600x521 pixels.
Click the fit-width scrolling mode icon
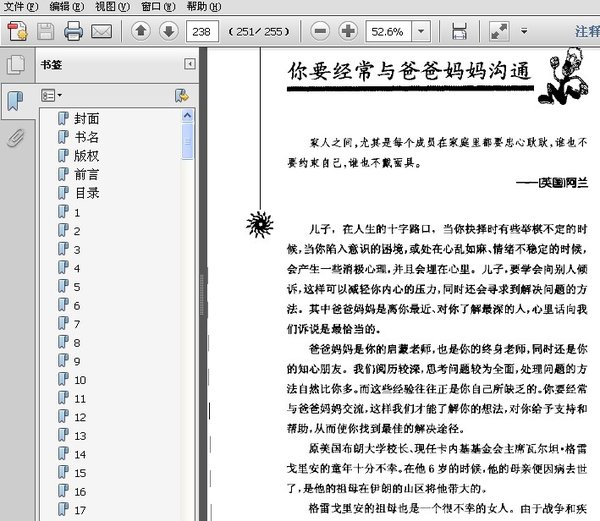click(459, 31)
